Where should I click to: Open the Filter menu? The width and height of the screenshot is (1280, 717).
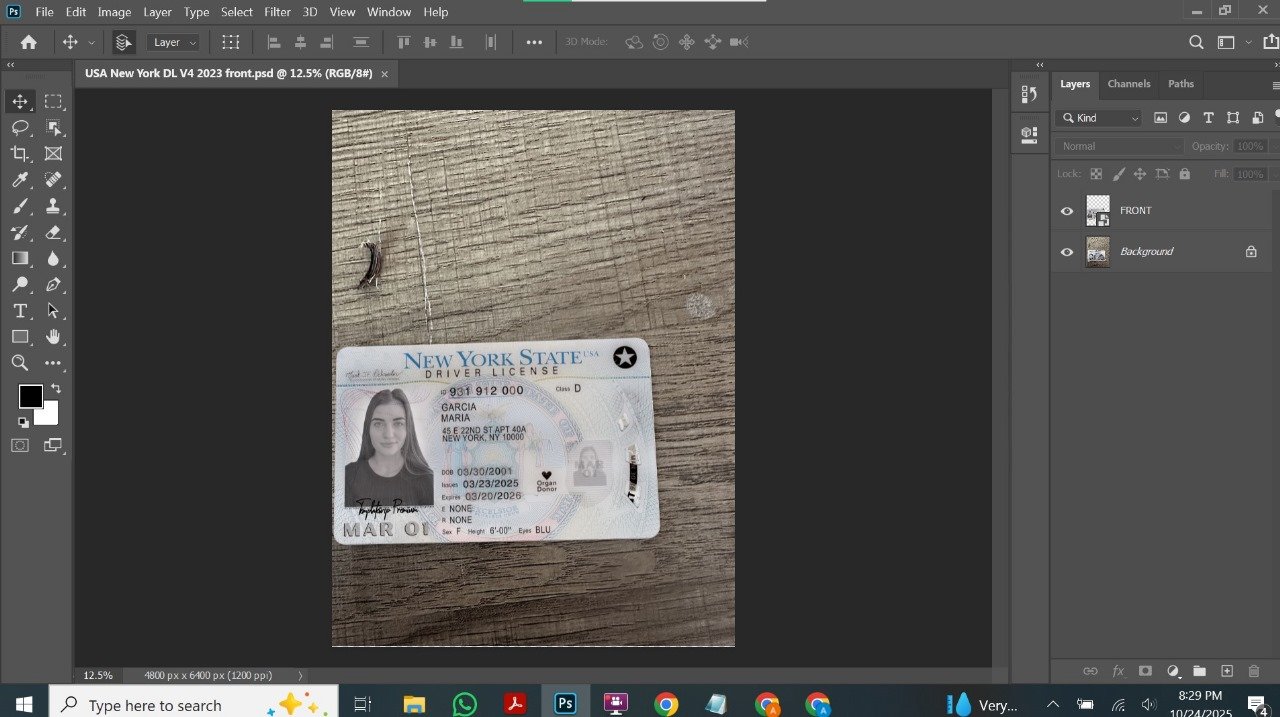coord(277,12)
